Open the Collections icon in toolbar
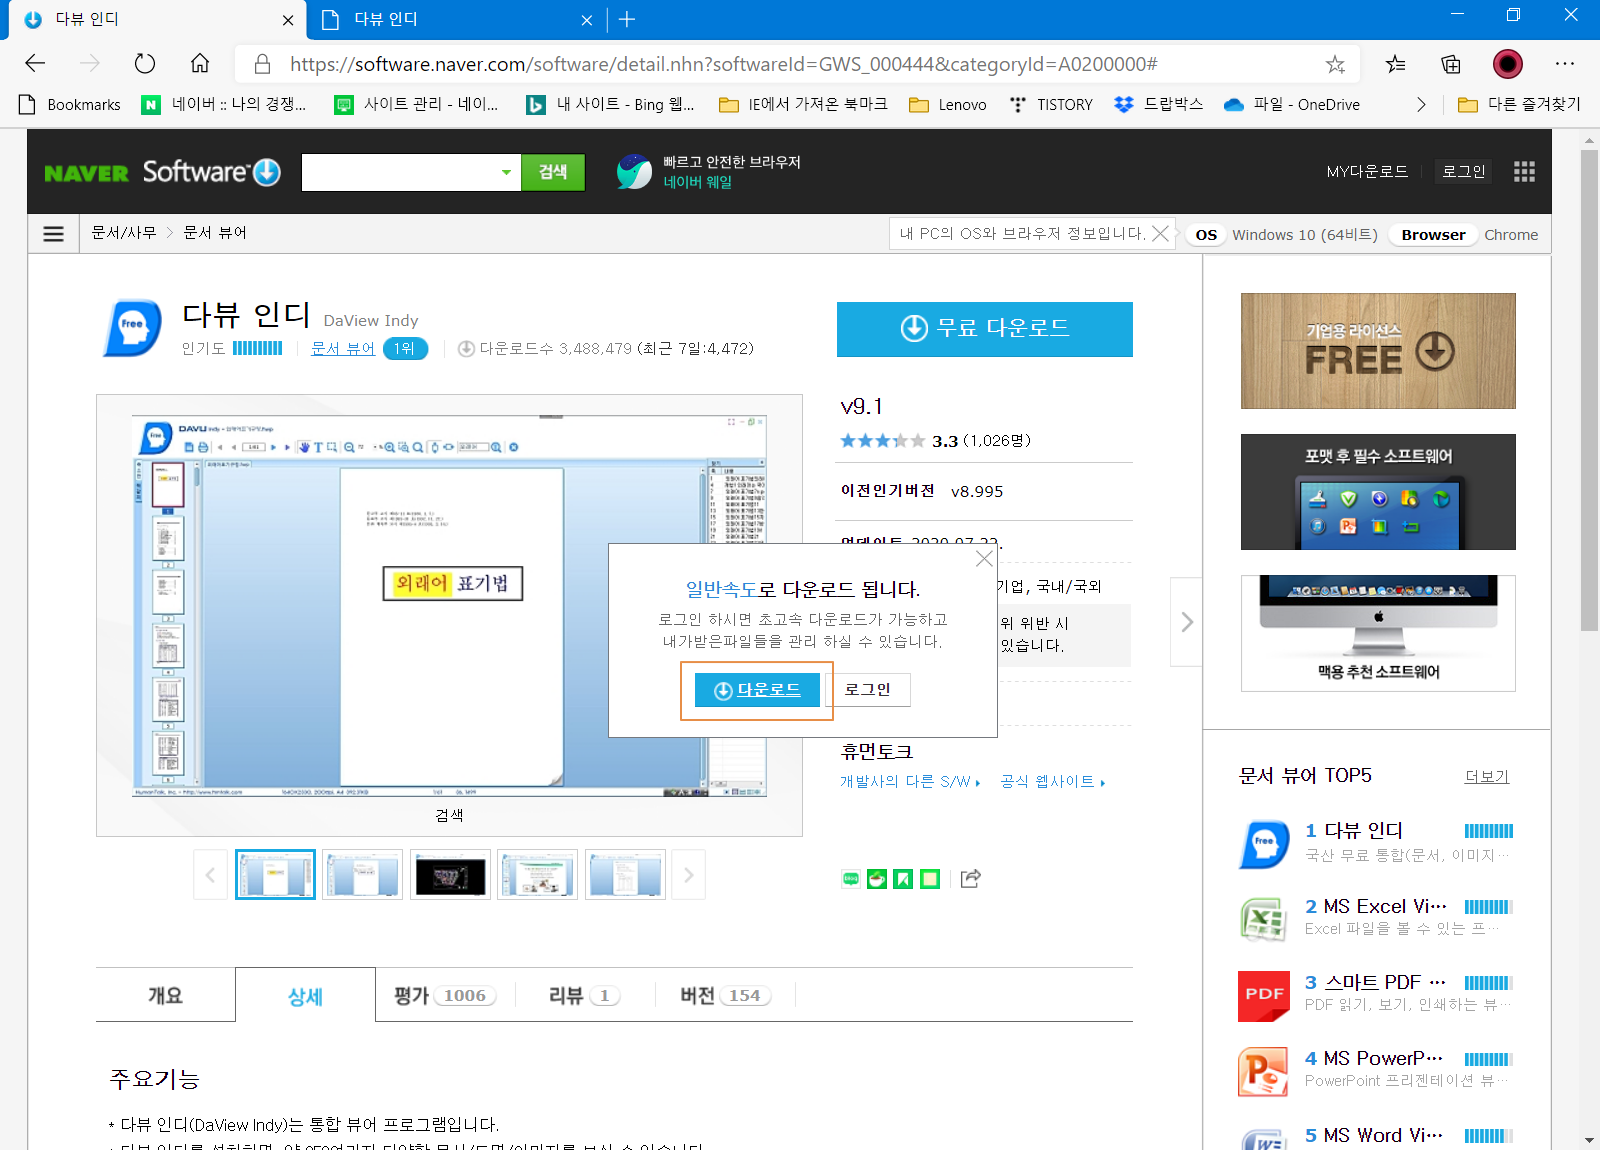 1451,64
